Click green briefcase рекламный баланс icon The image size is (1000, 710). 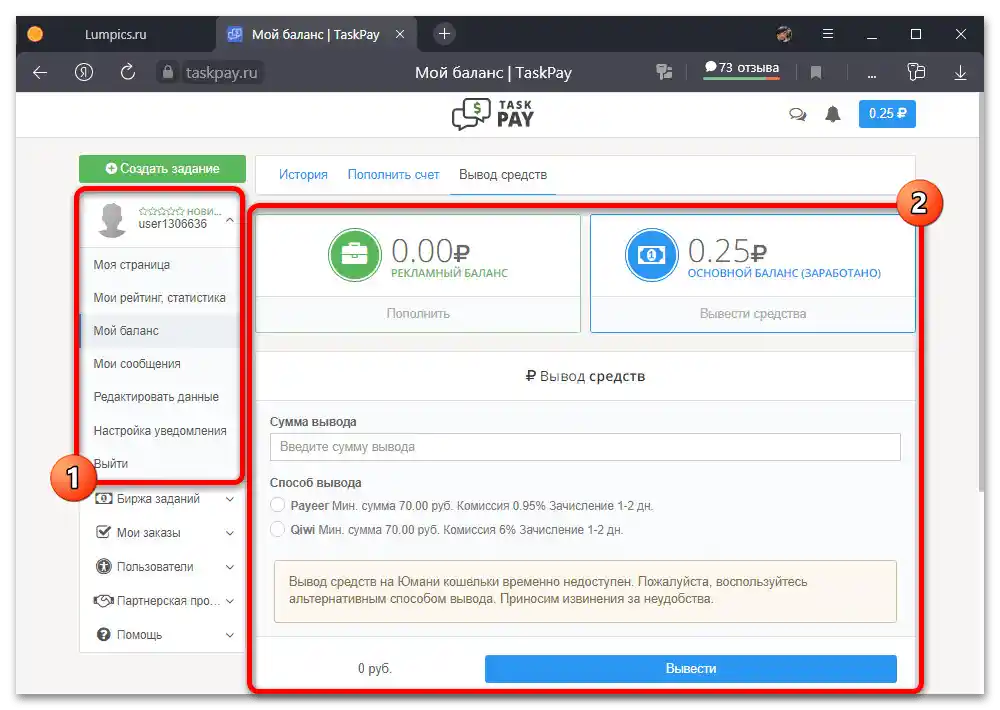coord(355,255)
